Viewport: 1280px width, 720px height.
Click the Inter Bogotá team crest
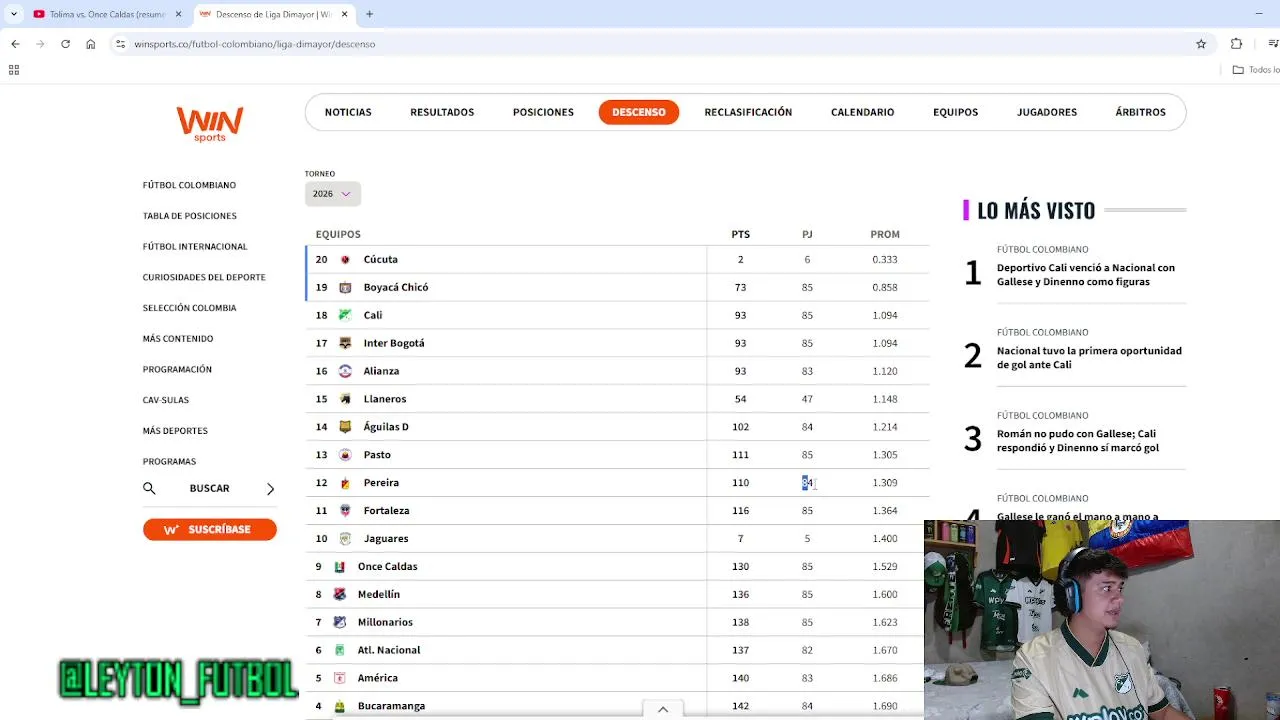(345, 343)
